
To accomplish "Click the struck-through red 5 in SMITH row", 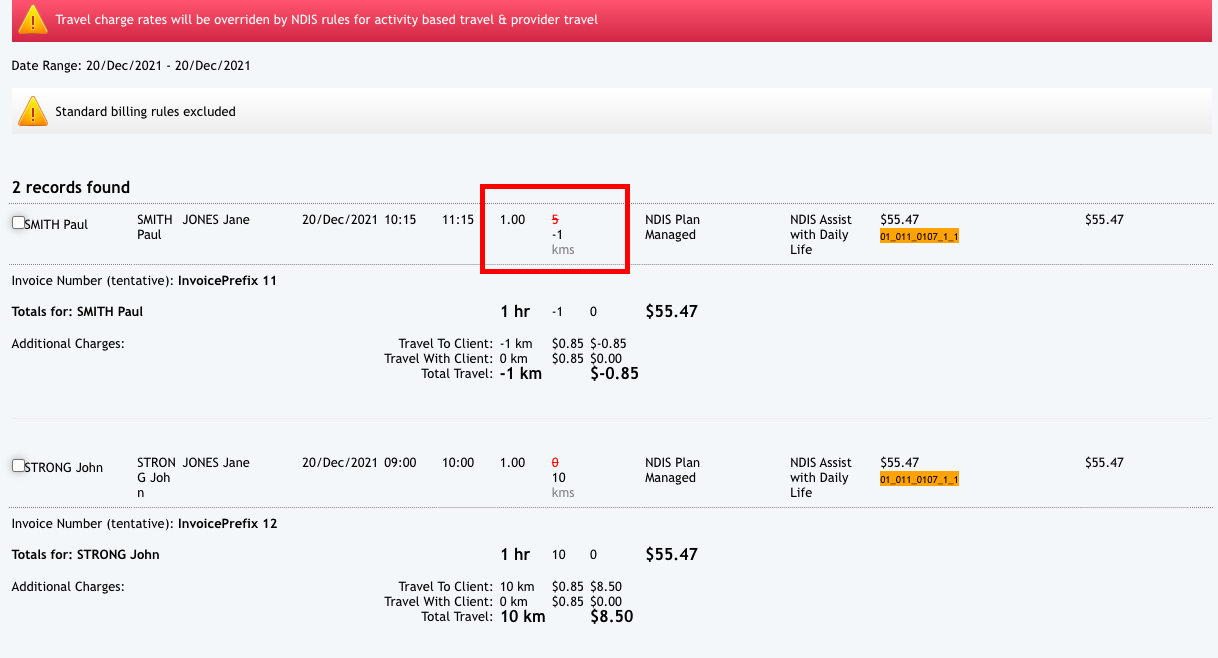I will [x=555, y=220].
